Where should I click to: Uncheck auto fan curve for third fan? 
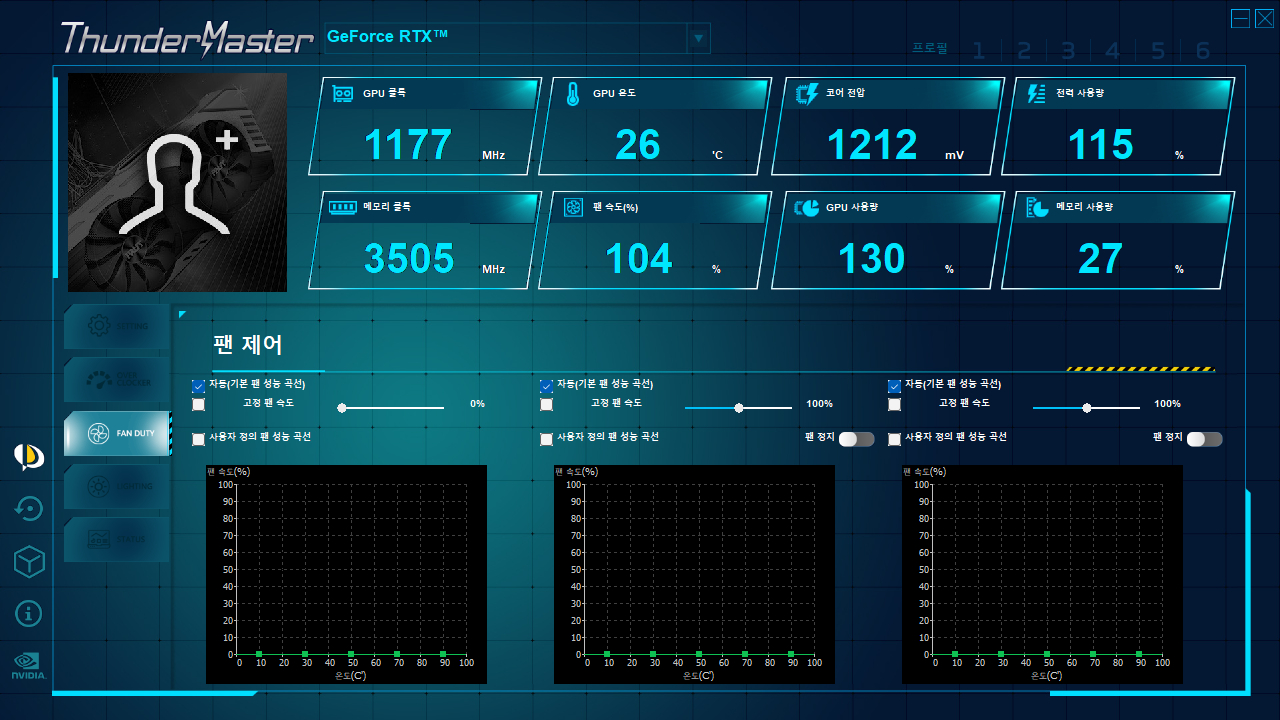(894, 386)
